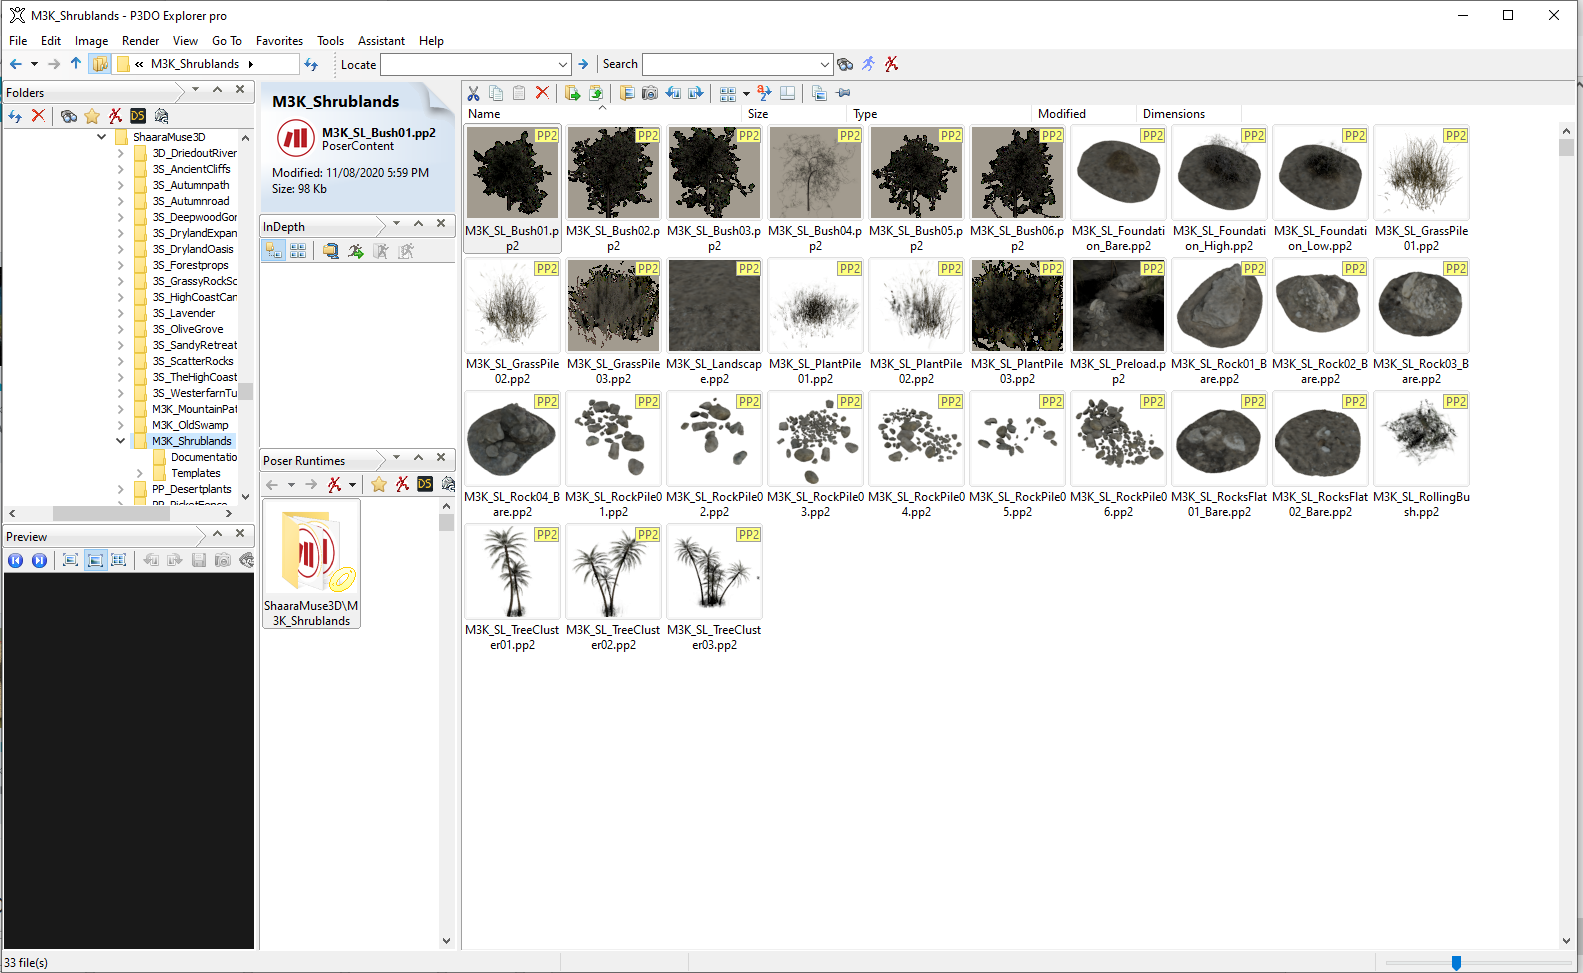Click the gold star favorites icon in Folders panel

[92, 116]
